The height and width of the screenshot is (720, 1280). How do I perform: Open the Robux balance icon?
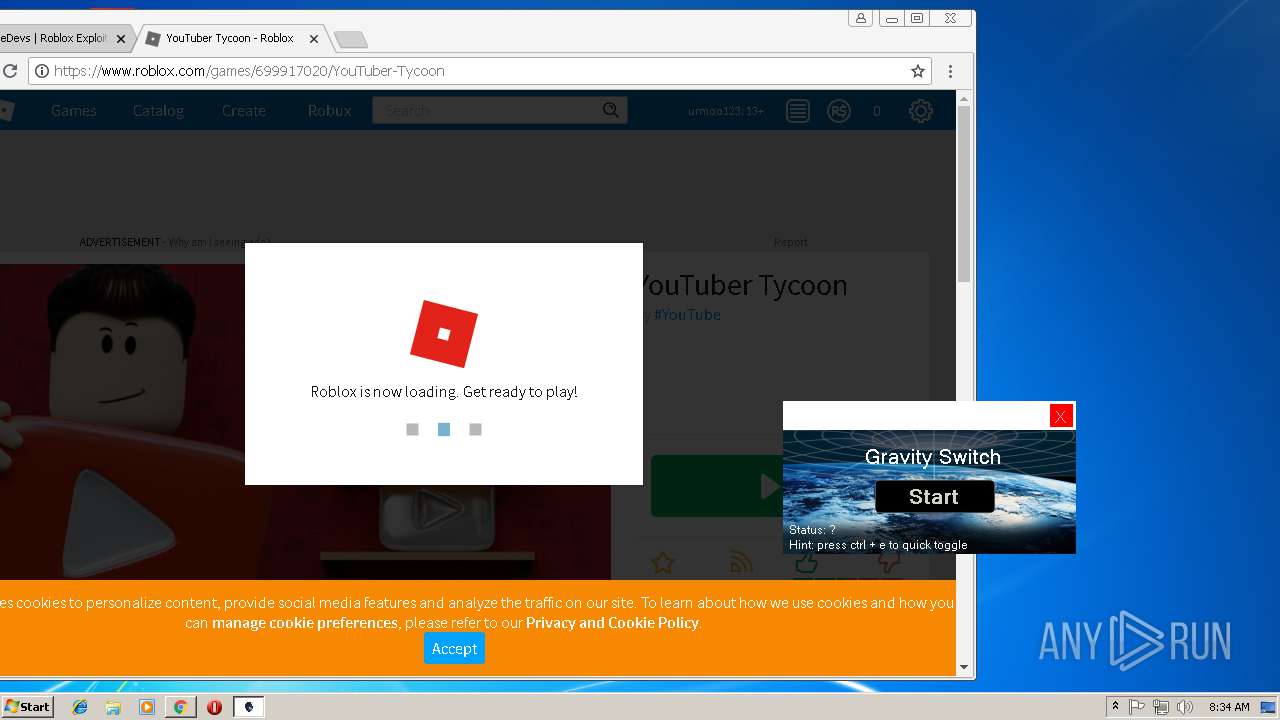[x=839, y=111]
